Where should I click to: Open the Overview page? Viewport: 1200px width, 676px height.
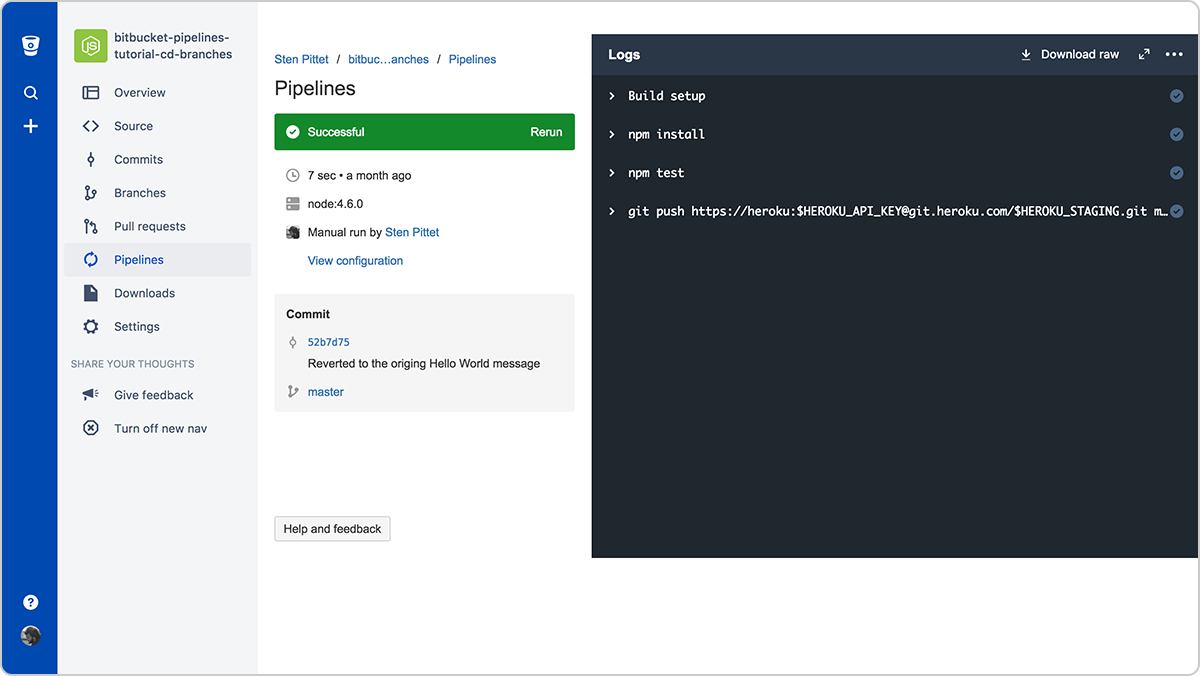pos(141,92)
